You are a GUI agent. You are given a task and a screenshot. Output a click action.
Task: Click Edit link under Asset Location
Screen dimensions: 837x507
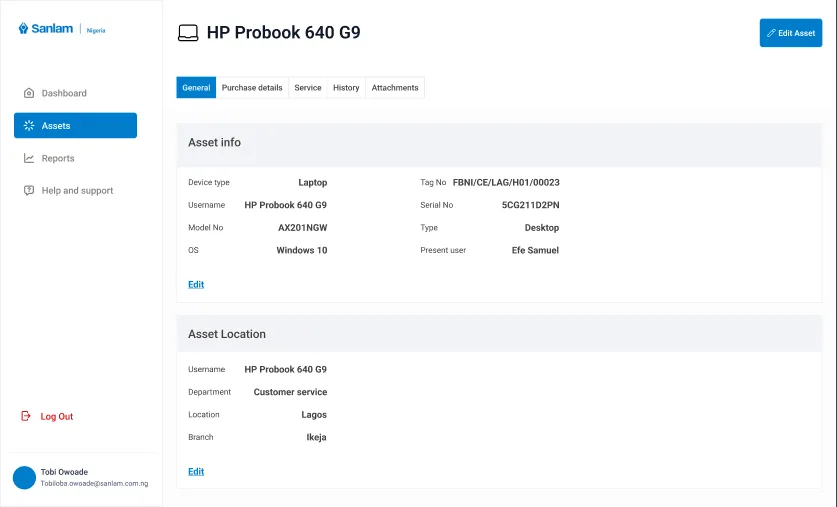click(x=196, y=471)
